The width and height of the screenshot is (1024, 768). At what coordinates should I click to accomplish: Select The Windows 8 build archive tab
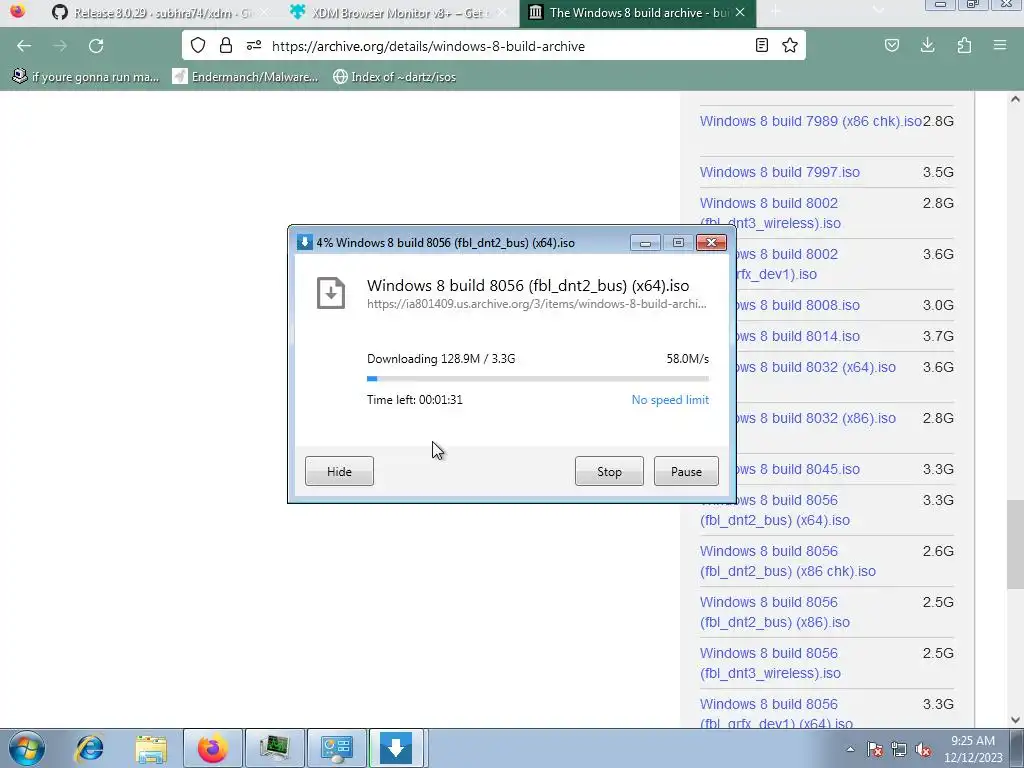click(637, 12)
